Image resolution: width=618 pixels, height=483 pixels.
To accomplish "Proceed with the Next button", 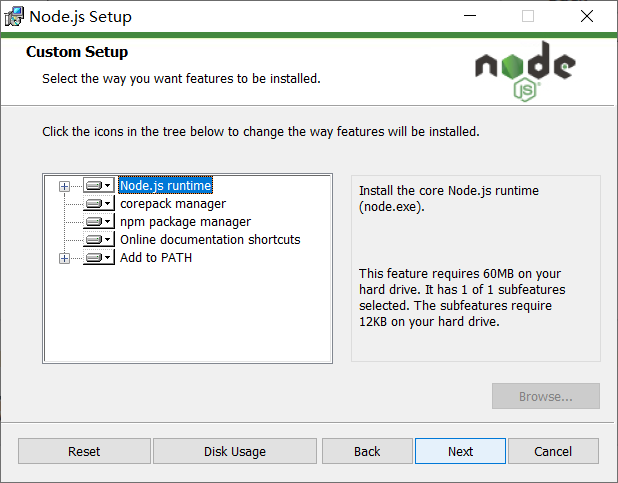I will pyautogui.click(x=460, y=451).
